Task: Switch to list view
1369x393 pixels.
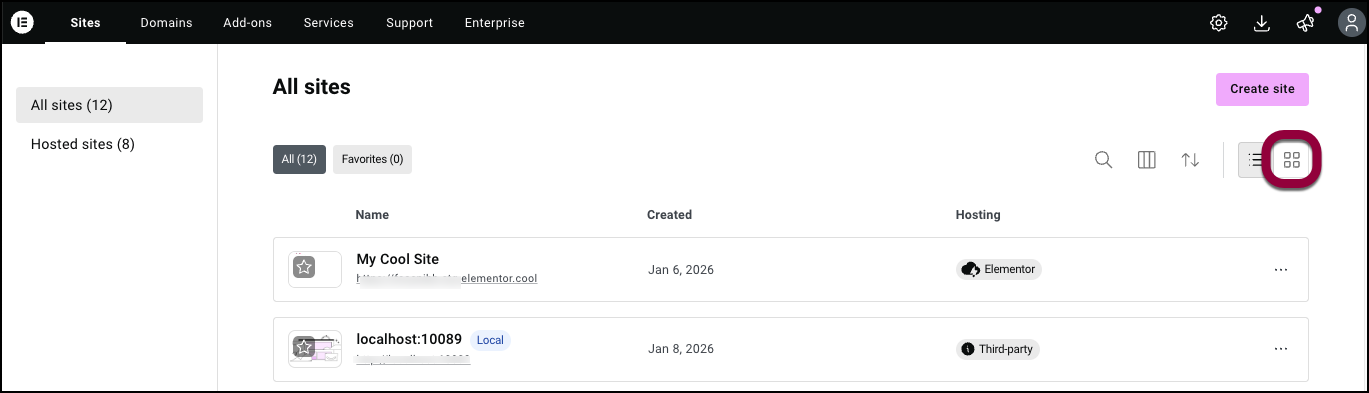Action: pyautogui.click(x=1254, y=160)
